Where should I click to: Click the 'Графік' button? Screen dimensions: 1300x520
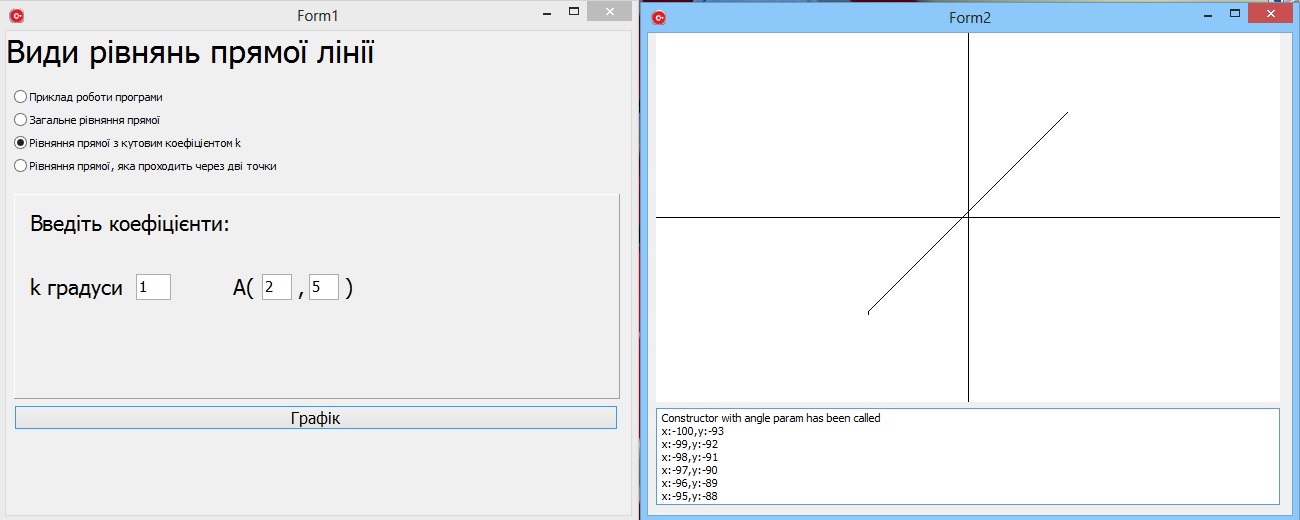(x=315, y=418)
